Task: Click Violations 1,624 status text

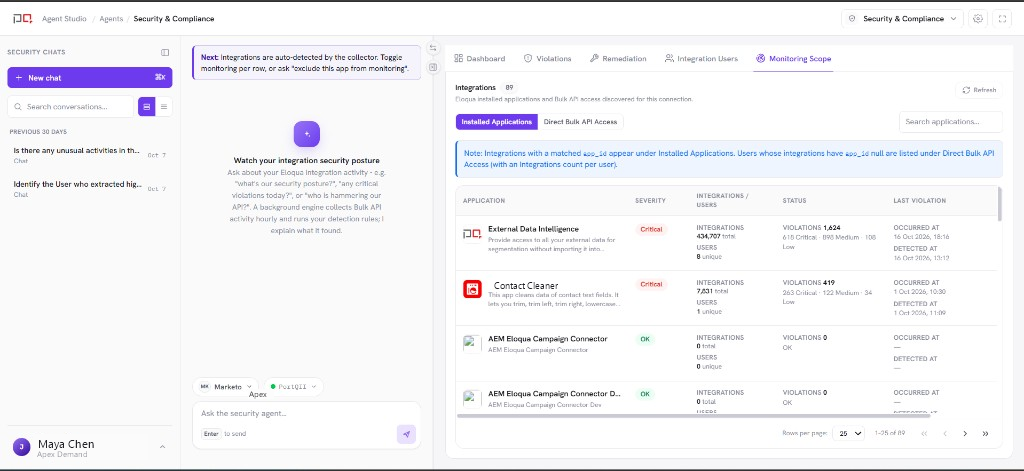Action: pyautogui.click(x=811, y=227)
